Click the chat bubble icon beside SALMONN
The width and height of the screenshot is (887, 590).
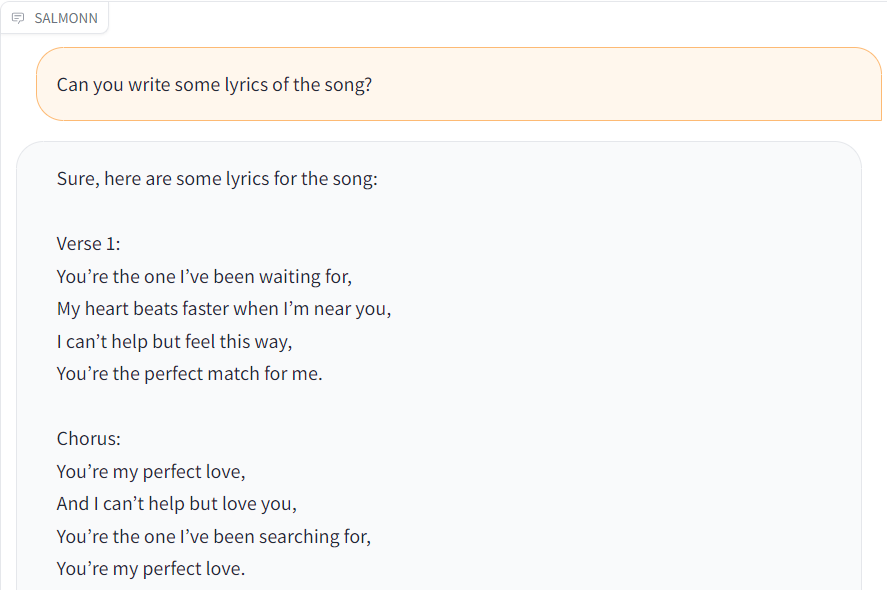[x=18, y=18]
